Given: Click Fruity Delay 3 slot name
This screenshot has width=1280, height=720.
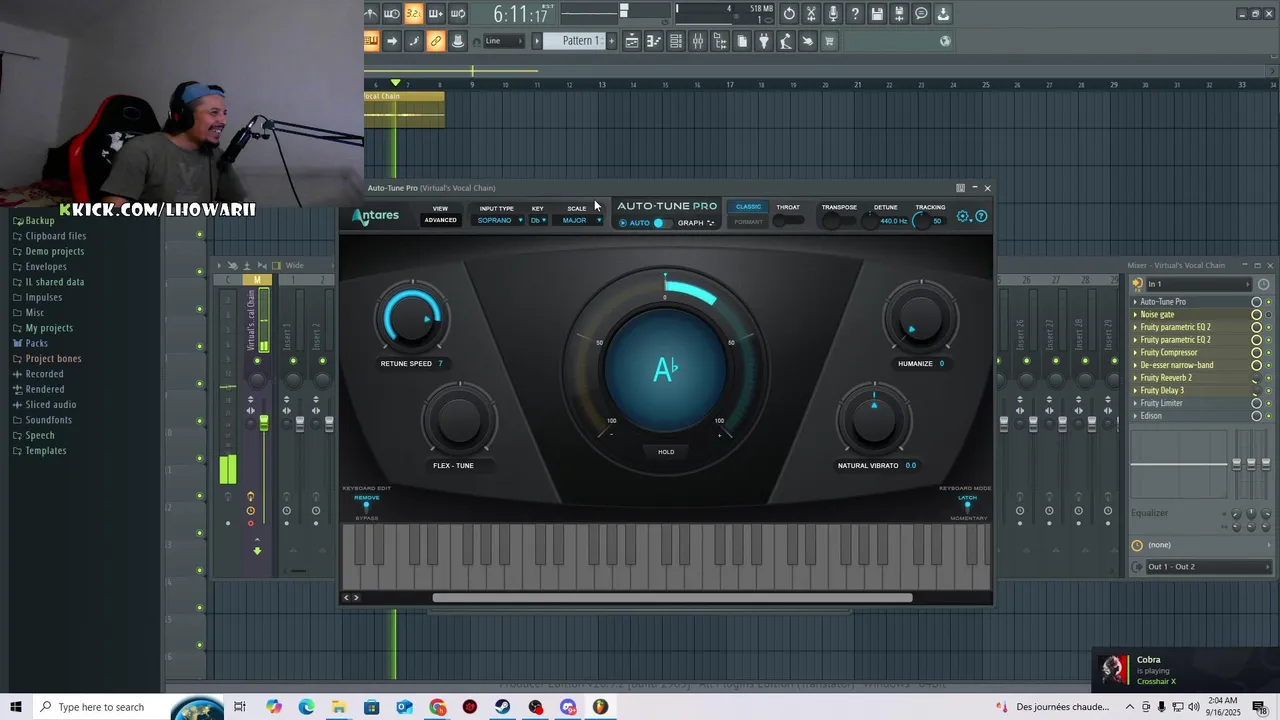Looking at the screenshot, I should coord(1162,391).
